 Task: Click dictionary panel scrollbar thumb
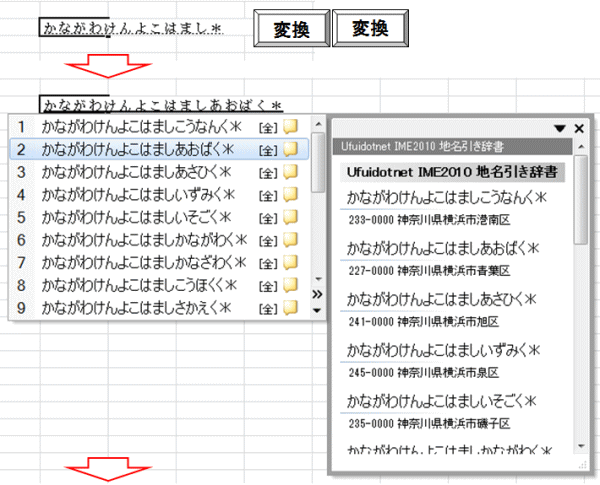coord(581,199)
